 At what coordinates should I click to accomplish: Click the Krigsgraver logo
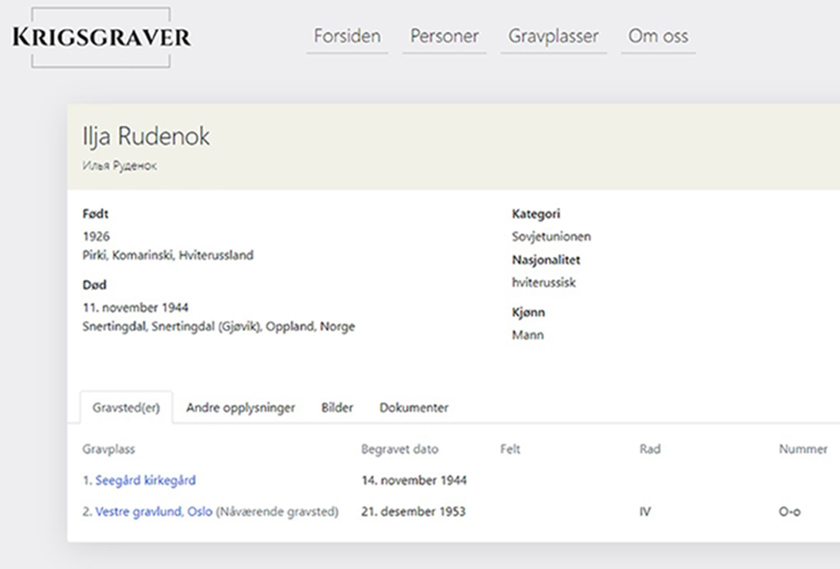coord(101,38)
